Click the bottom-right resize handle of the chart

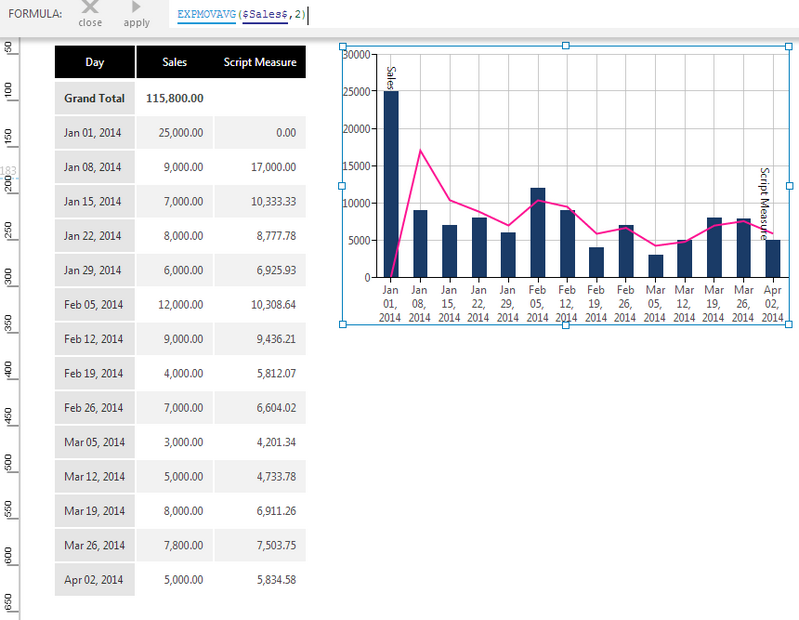point(789,324)
